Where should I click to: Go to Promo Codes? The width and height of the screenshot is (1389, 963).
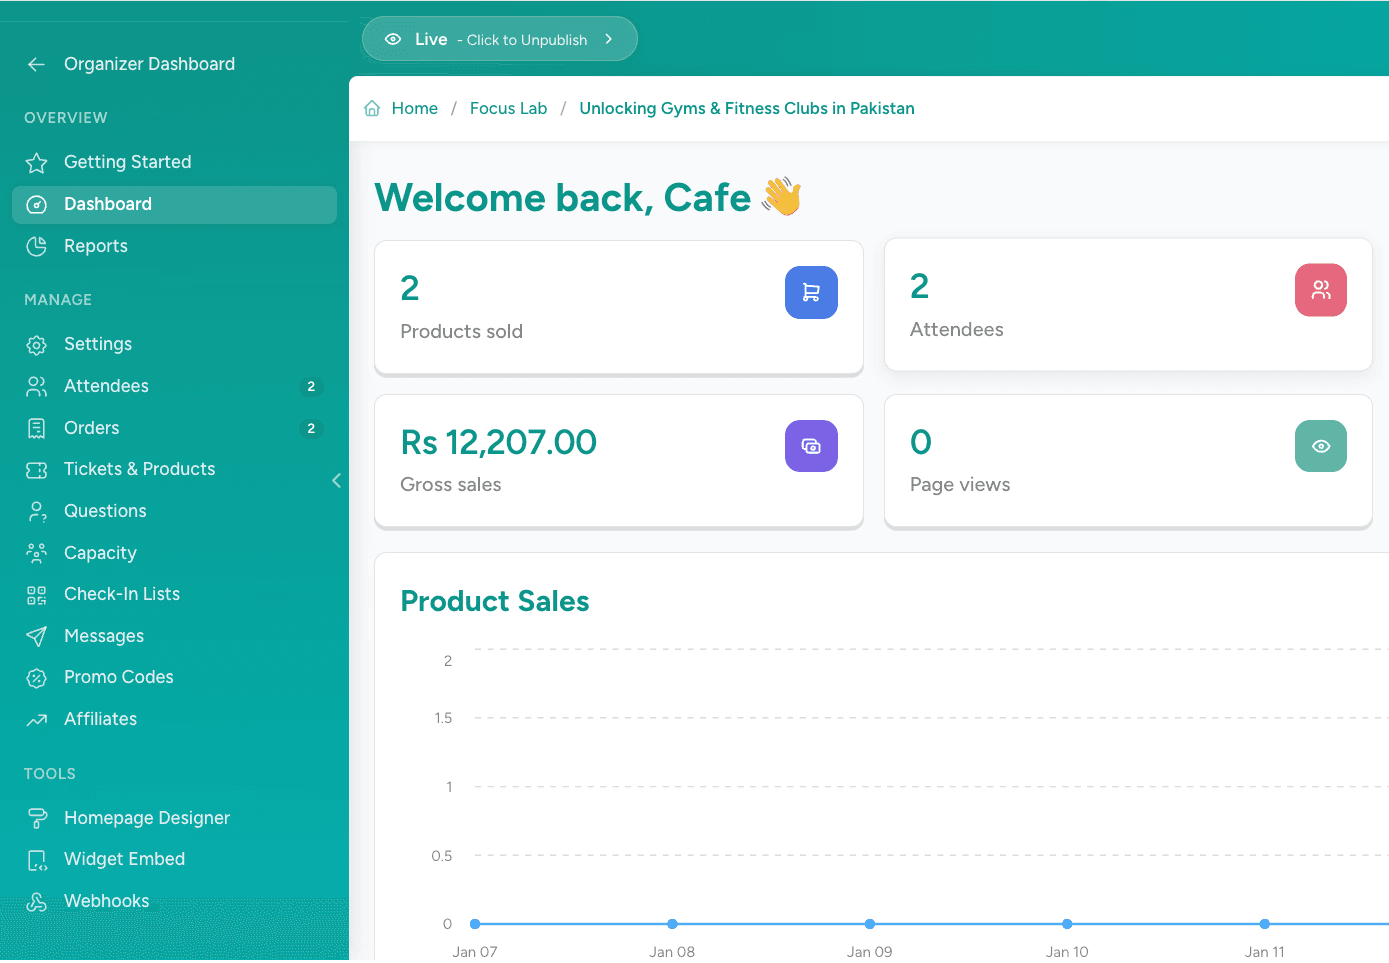coord(174,678)
